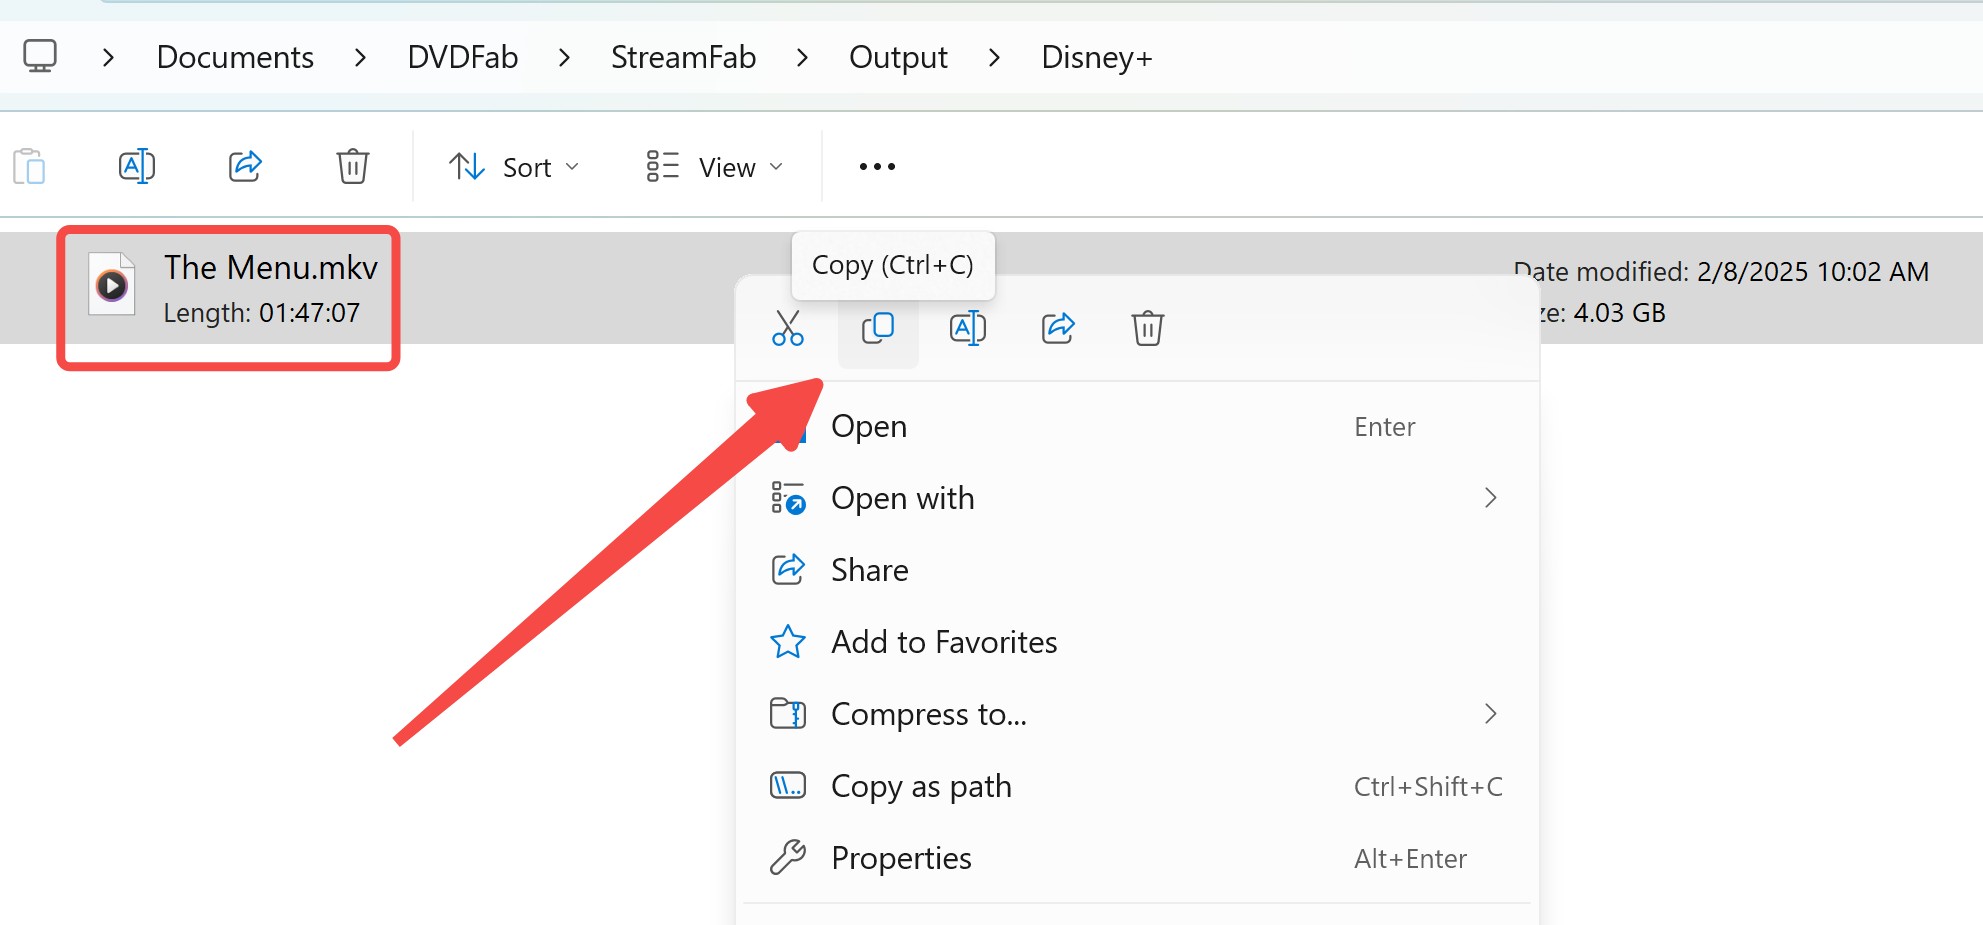Choose Open from the context menu
1983x925 pixels.
point(1138,426)
